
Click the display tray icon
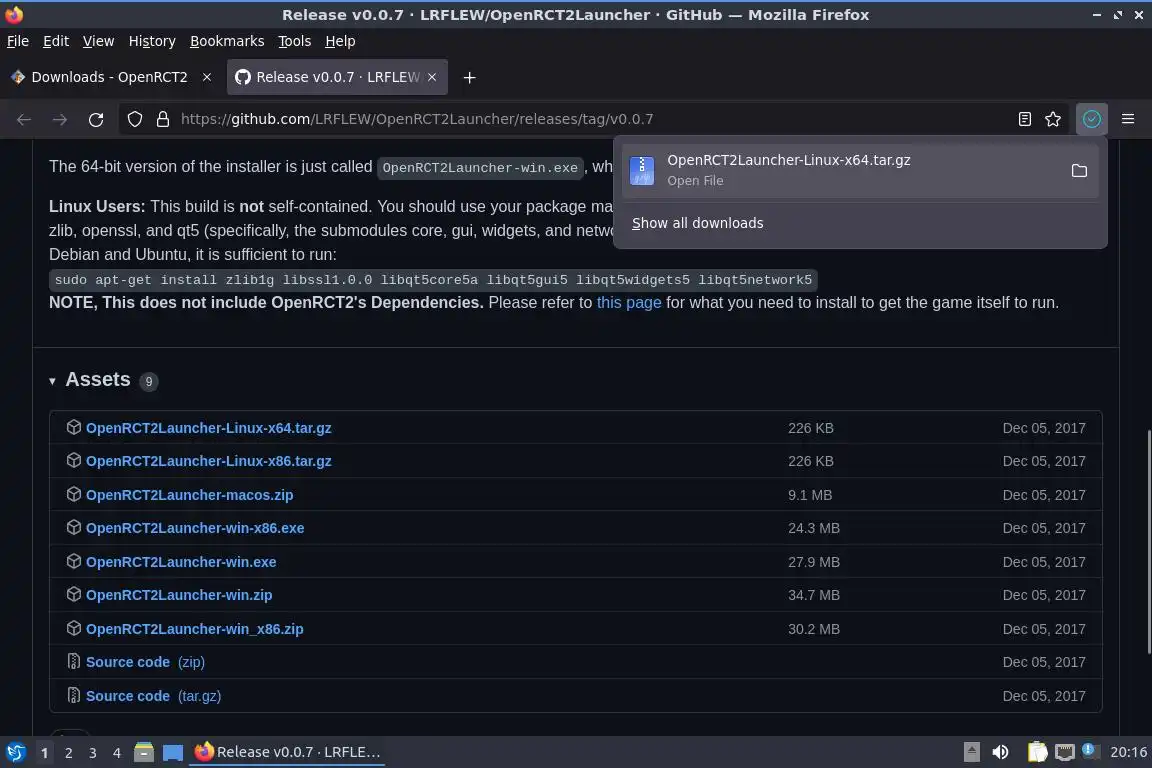coord(1064,752)
